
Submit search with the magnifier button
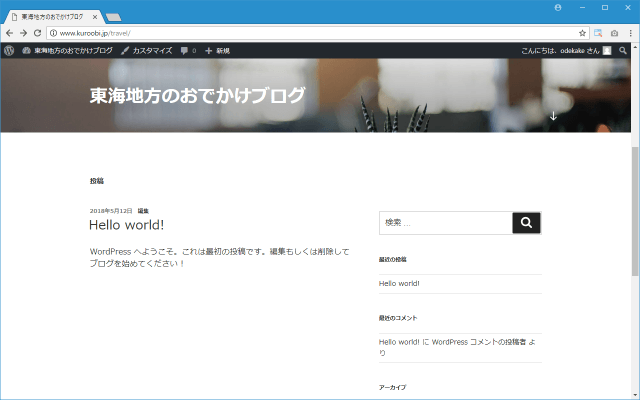[526, 222]
